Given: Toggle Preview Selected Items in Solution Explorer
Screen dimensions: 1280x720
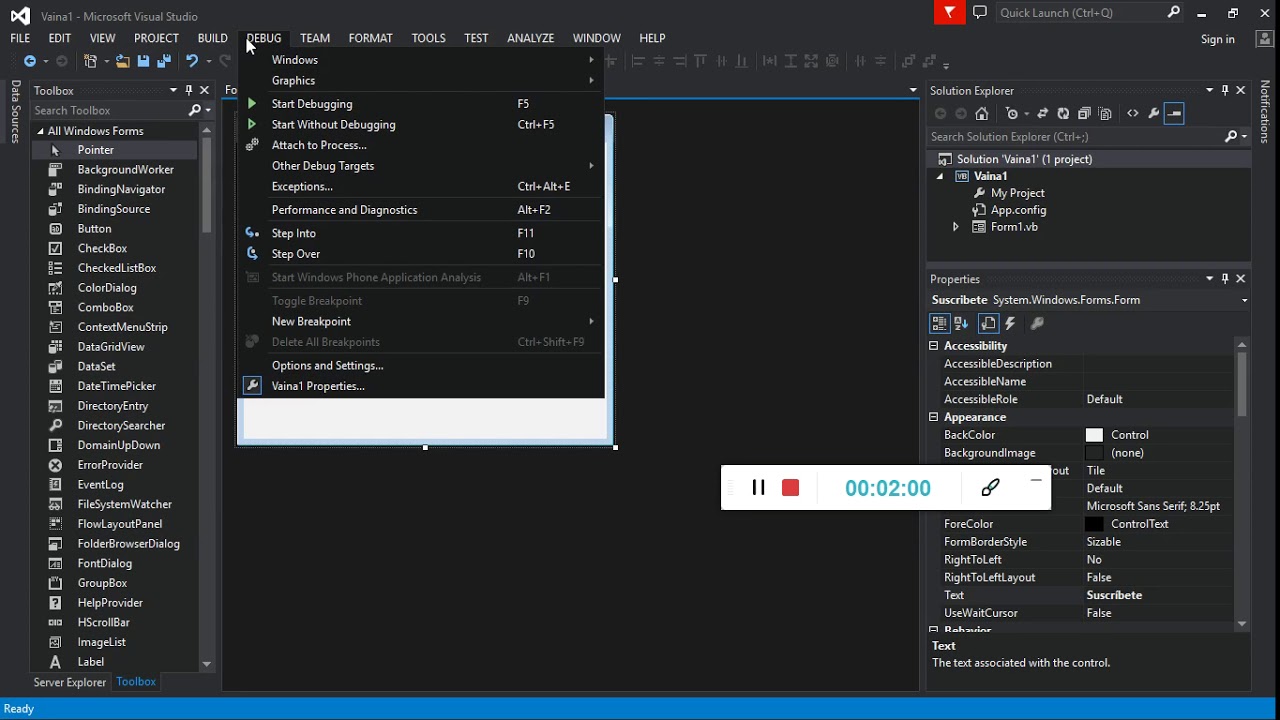Looking at the screenshot, I should (1175, 114).
